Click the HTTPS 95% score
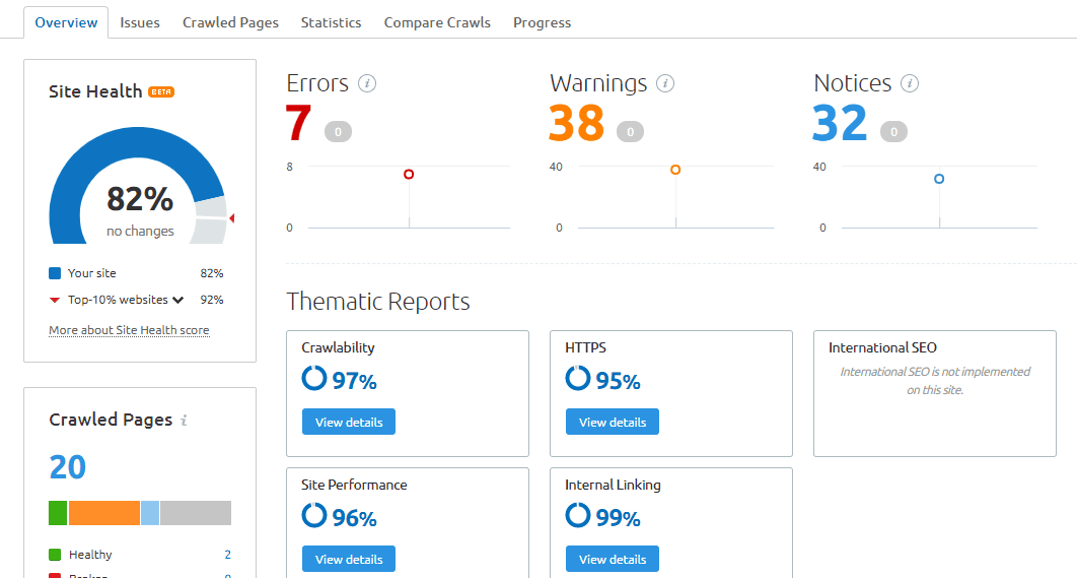The width and height of the screenshot is (1077, 578). 618,381
